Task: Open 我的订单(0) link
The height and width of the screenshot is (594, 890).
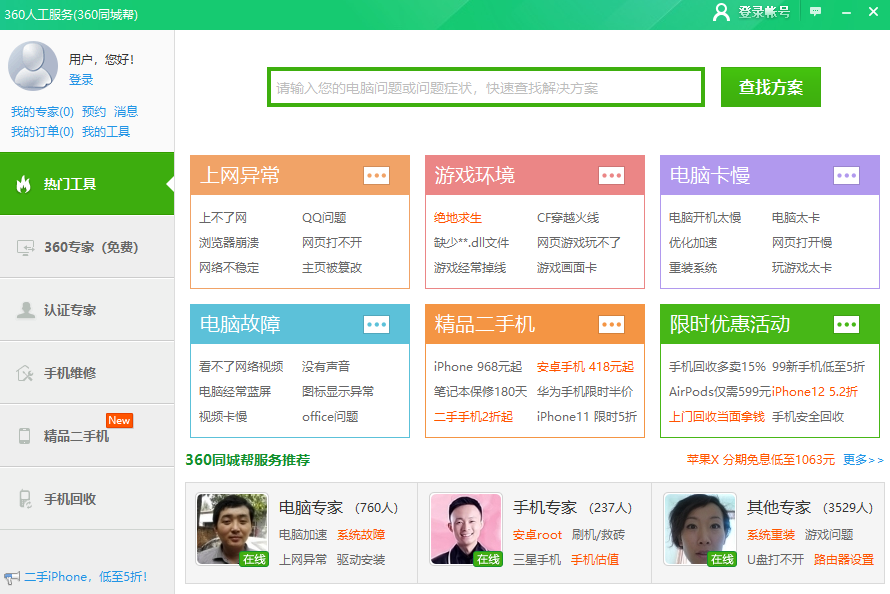Action: 43,132
